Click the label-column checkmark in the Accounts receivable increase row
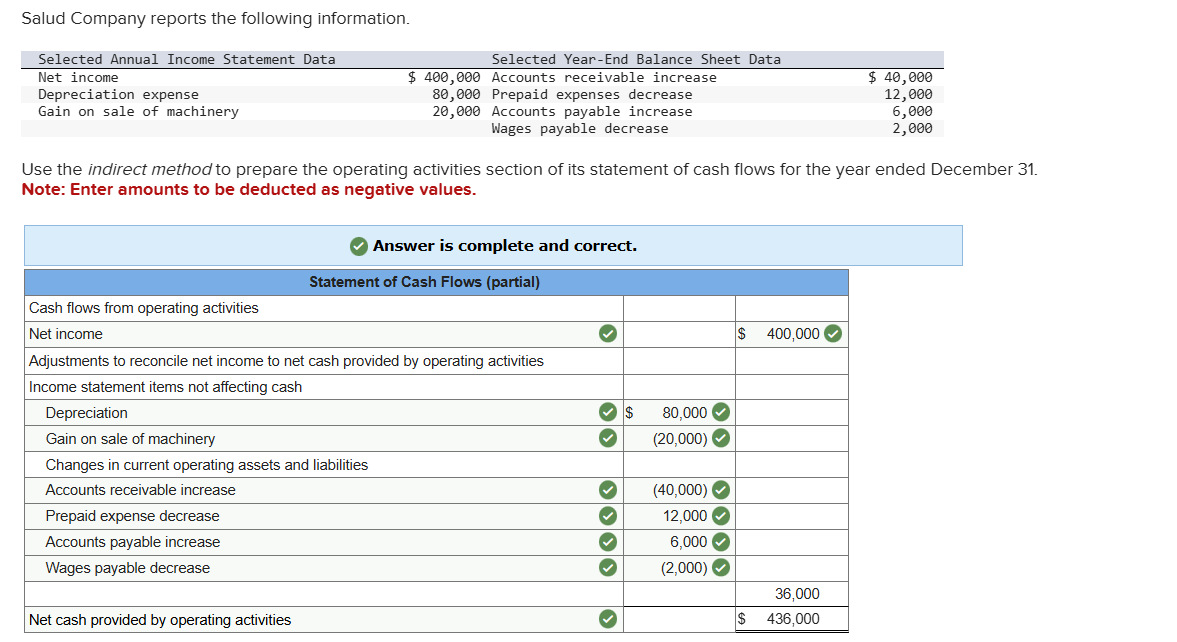This screenshot has width=1177, height=642. (608, 490)
